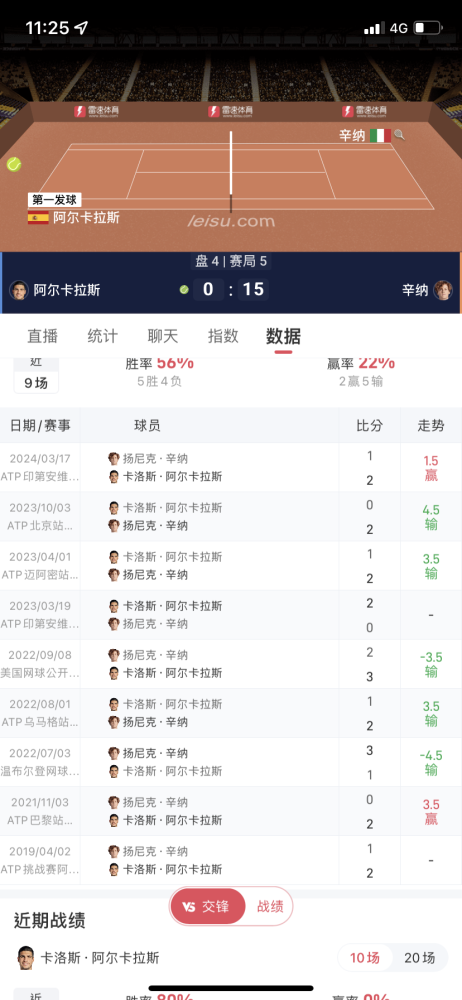The height and width of the screenshot is (1000, 462).
Task: Tap the magnifier icon beside 辛纳's flag
Action: click(399, 135)
